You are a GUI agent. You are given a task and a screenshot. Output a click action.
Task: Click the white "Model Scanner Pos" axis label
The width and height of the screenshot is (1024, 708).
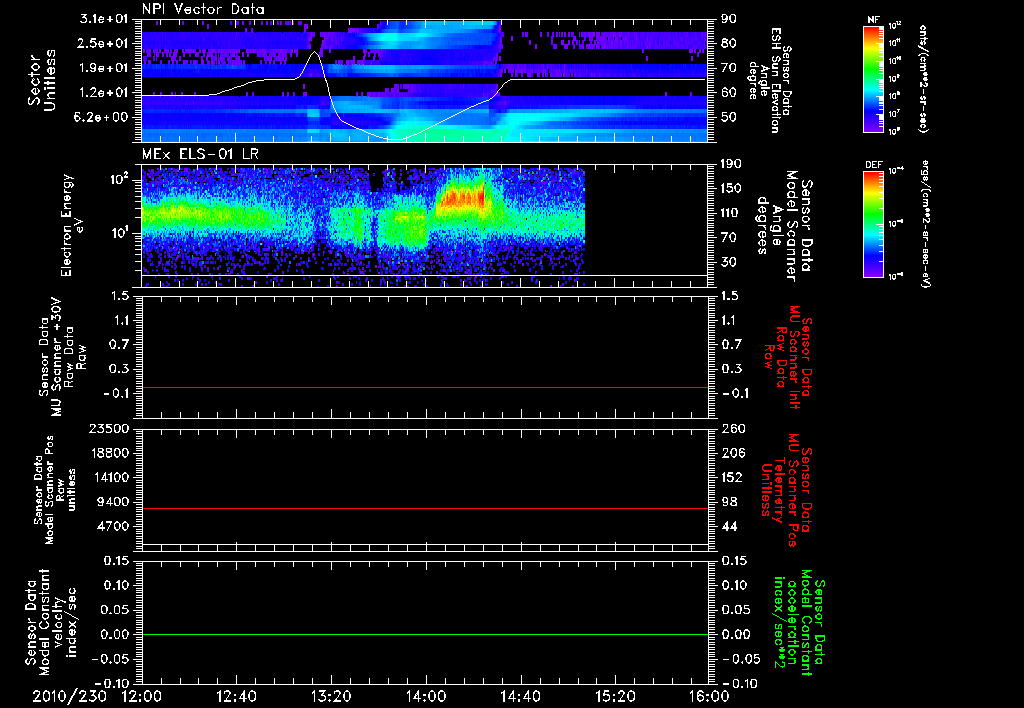coord(50,490)
